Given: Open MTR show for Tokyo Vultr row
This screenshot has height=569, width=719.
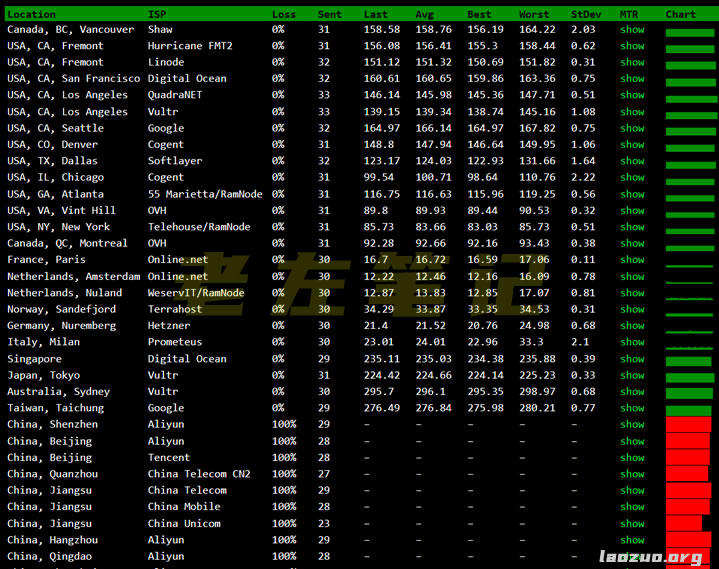Looking at the screenshot, I should point(632,375).
